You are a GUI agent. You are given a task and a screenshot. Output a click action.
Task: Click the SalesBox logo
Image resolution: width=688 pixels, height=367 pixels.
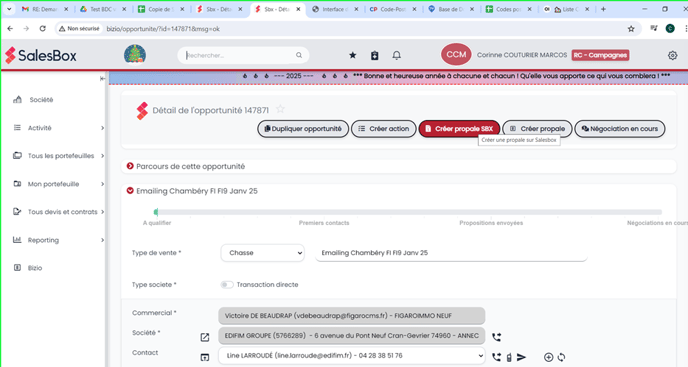pyautogui.click(x=41, y=55)
